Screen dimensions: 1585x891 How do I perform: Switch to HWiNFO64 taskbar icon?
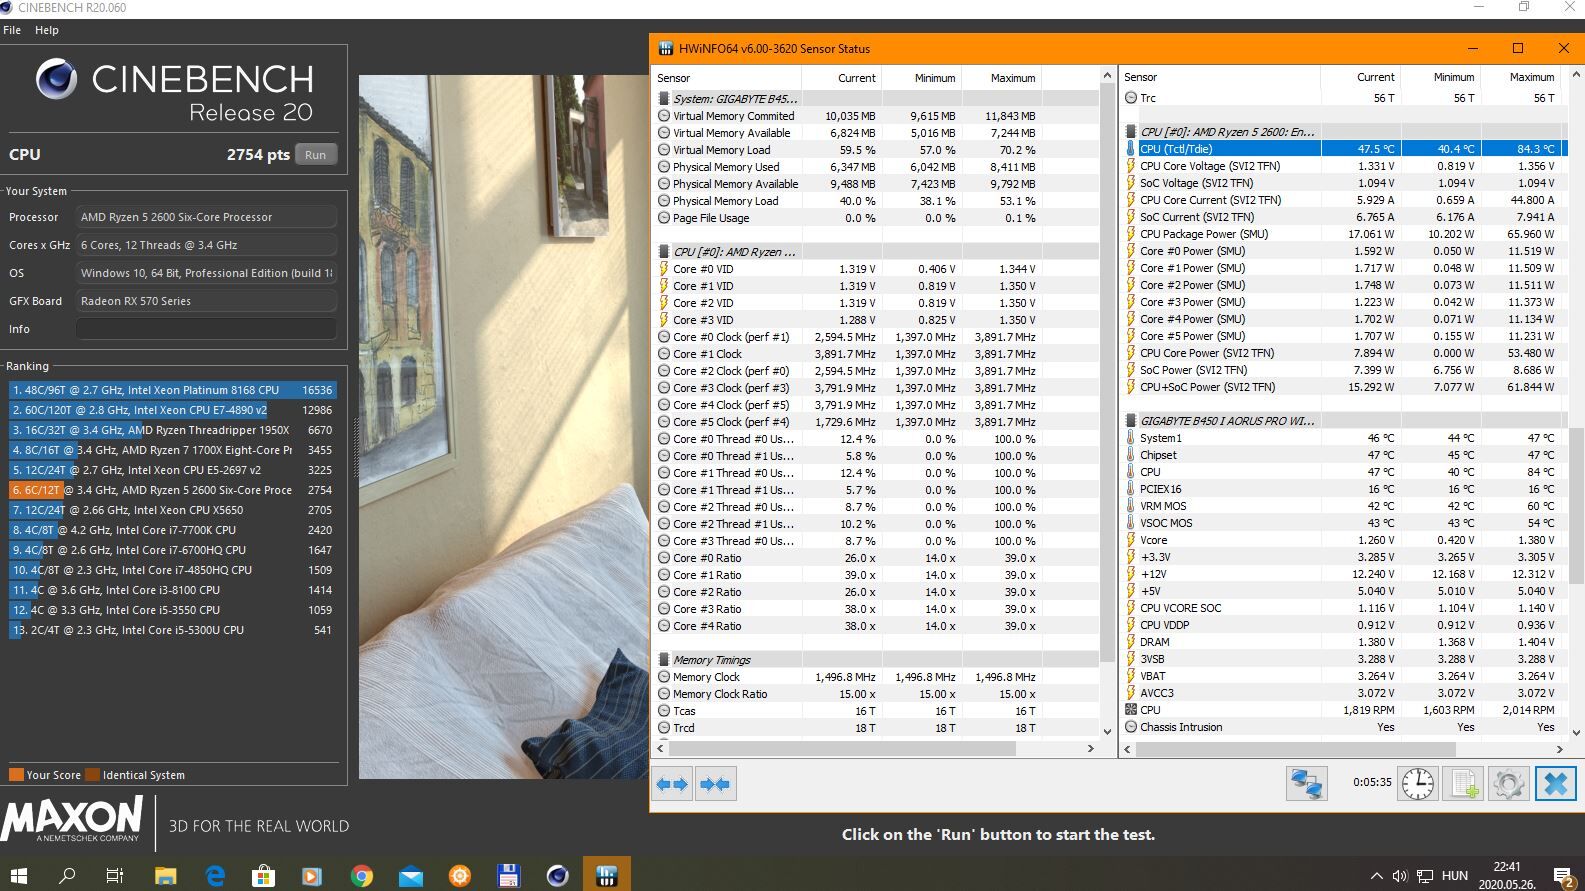606,876
